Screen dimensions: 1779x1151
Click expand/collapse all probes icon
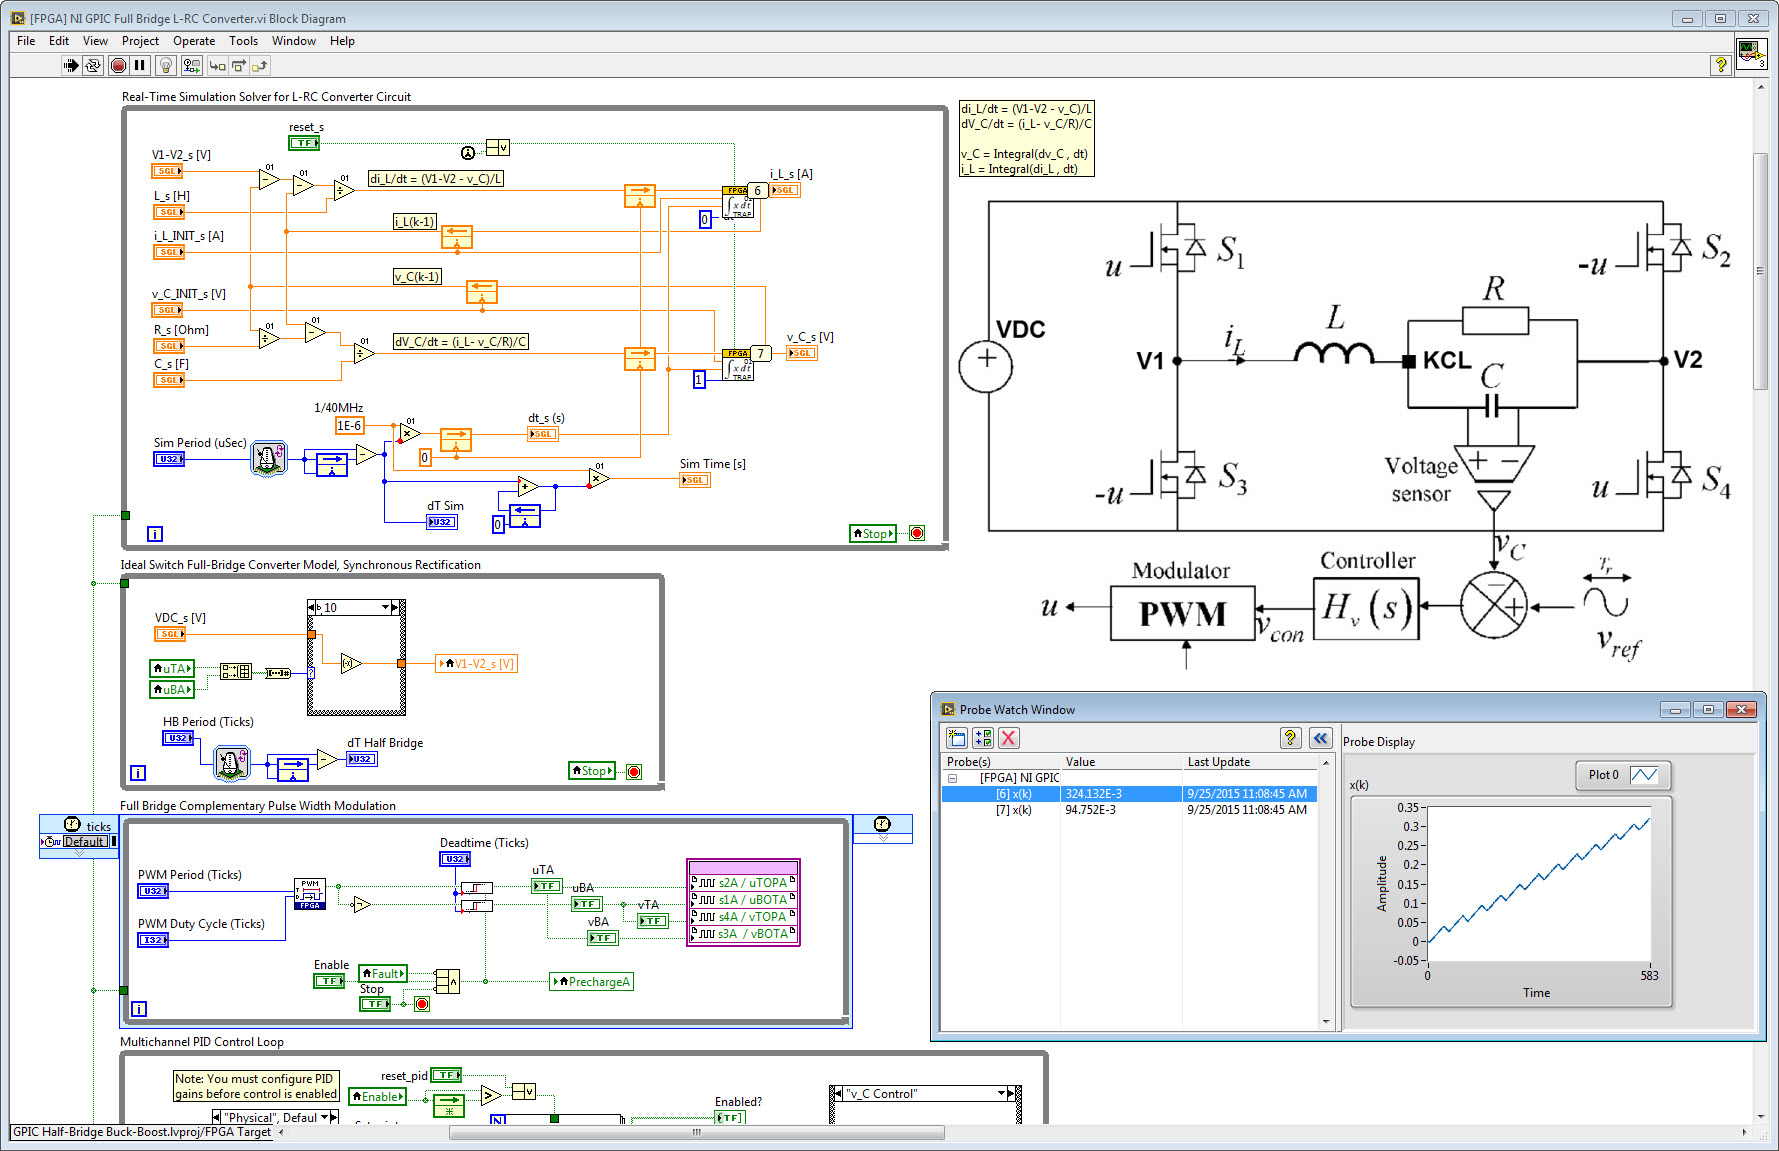pyautogui.click(x=983, y=738)
